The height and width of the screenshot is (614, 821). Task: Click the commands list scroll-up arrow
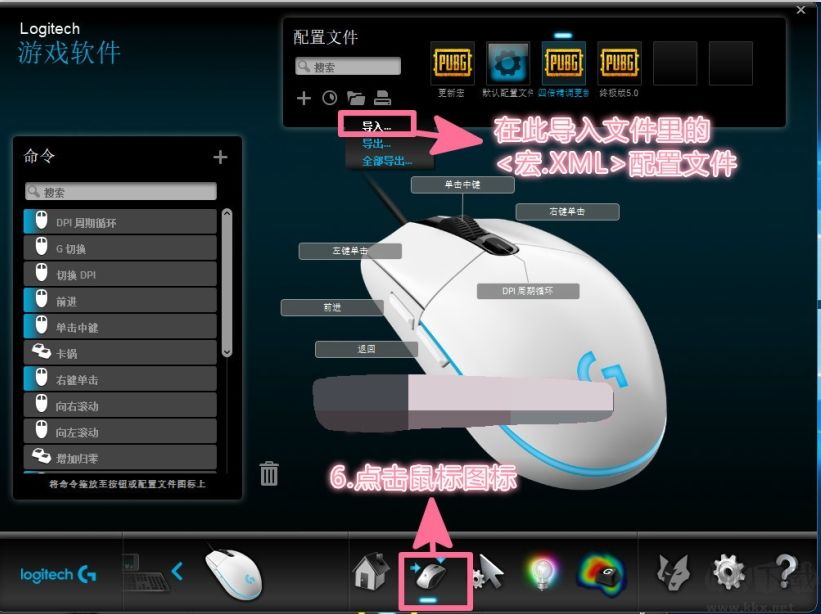(x=227, y=213)
